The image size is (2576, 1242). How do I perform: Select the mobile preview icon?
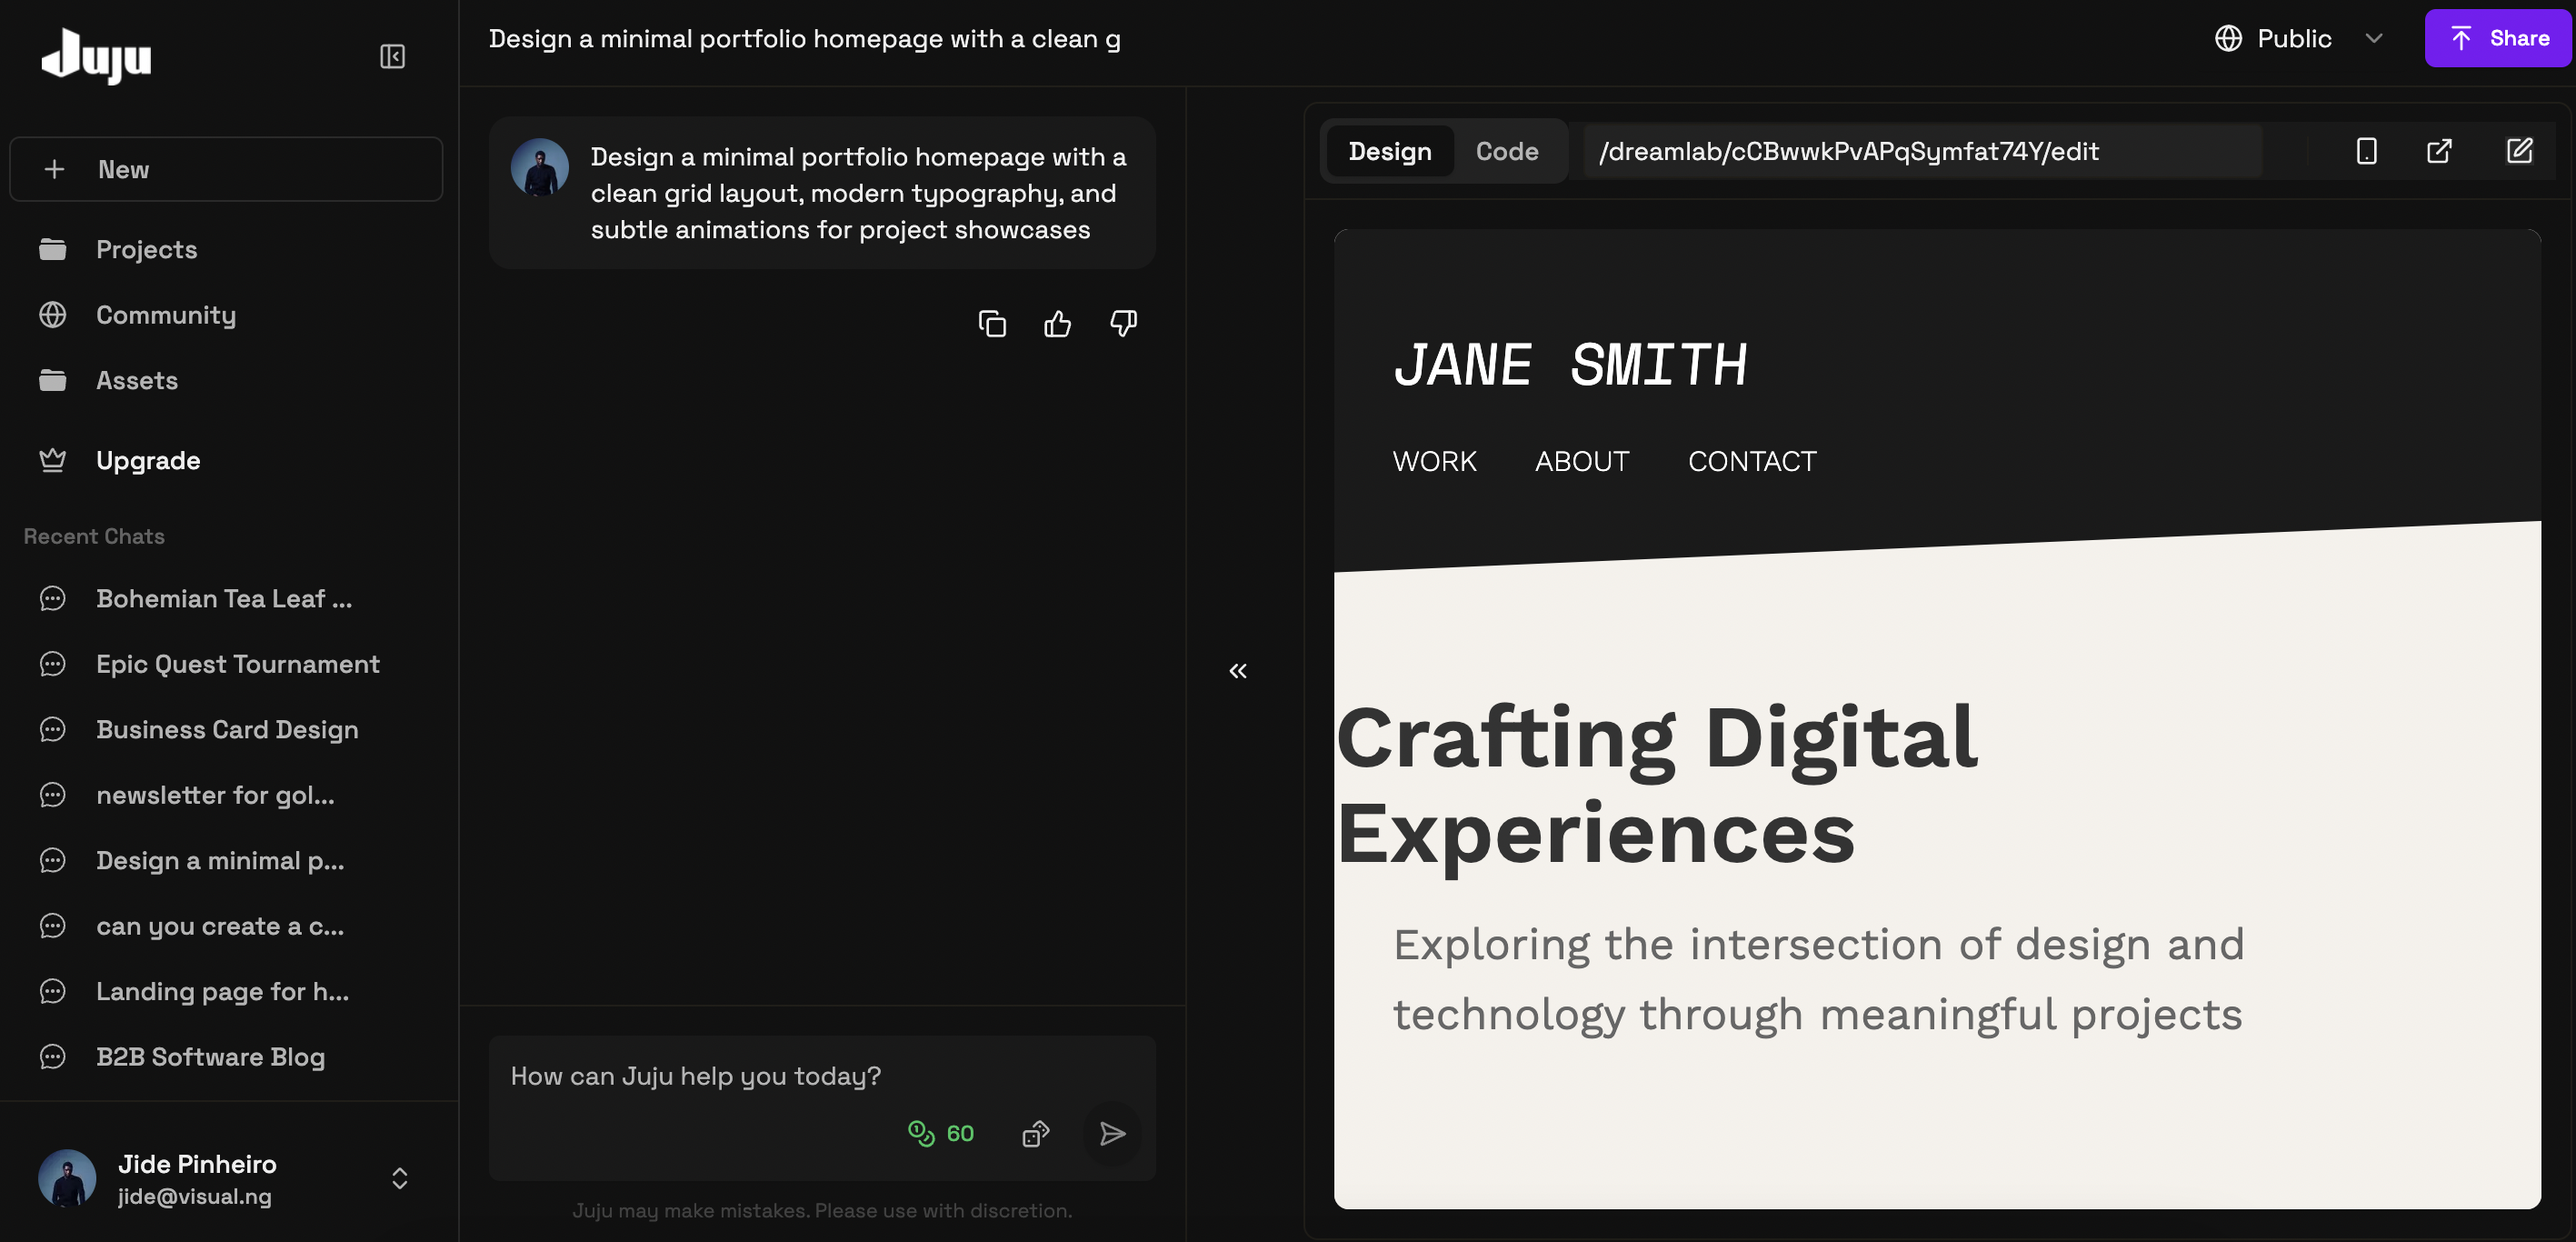click(x=2367, y=150)
